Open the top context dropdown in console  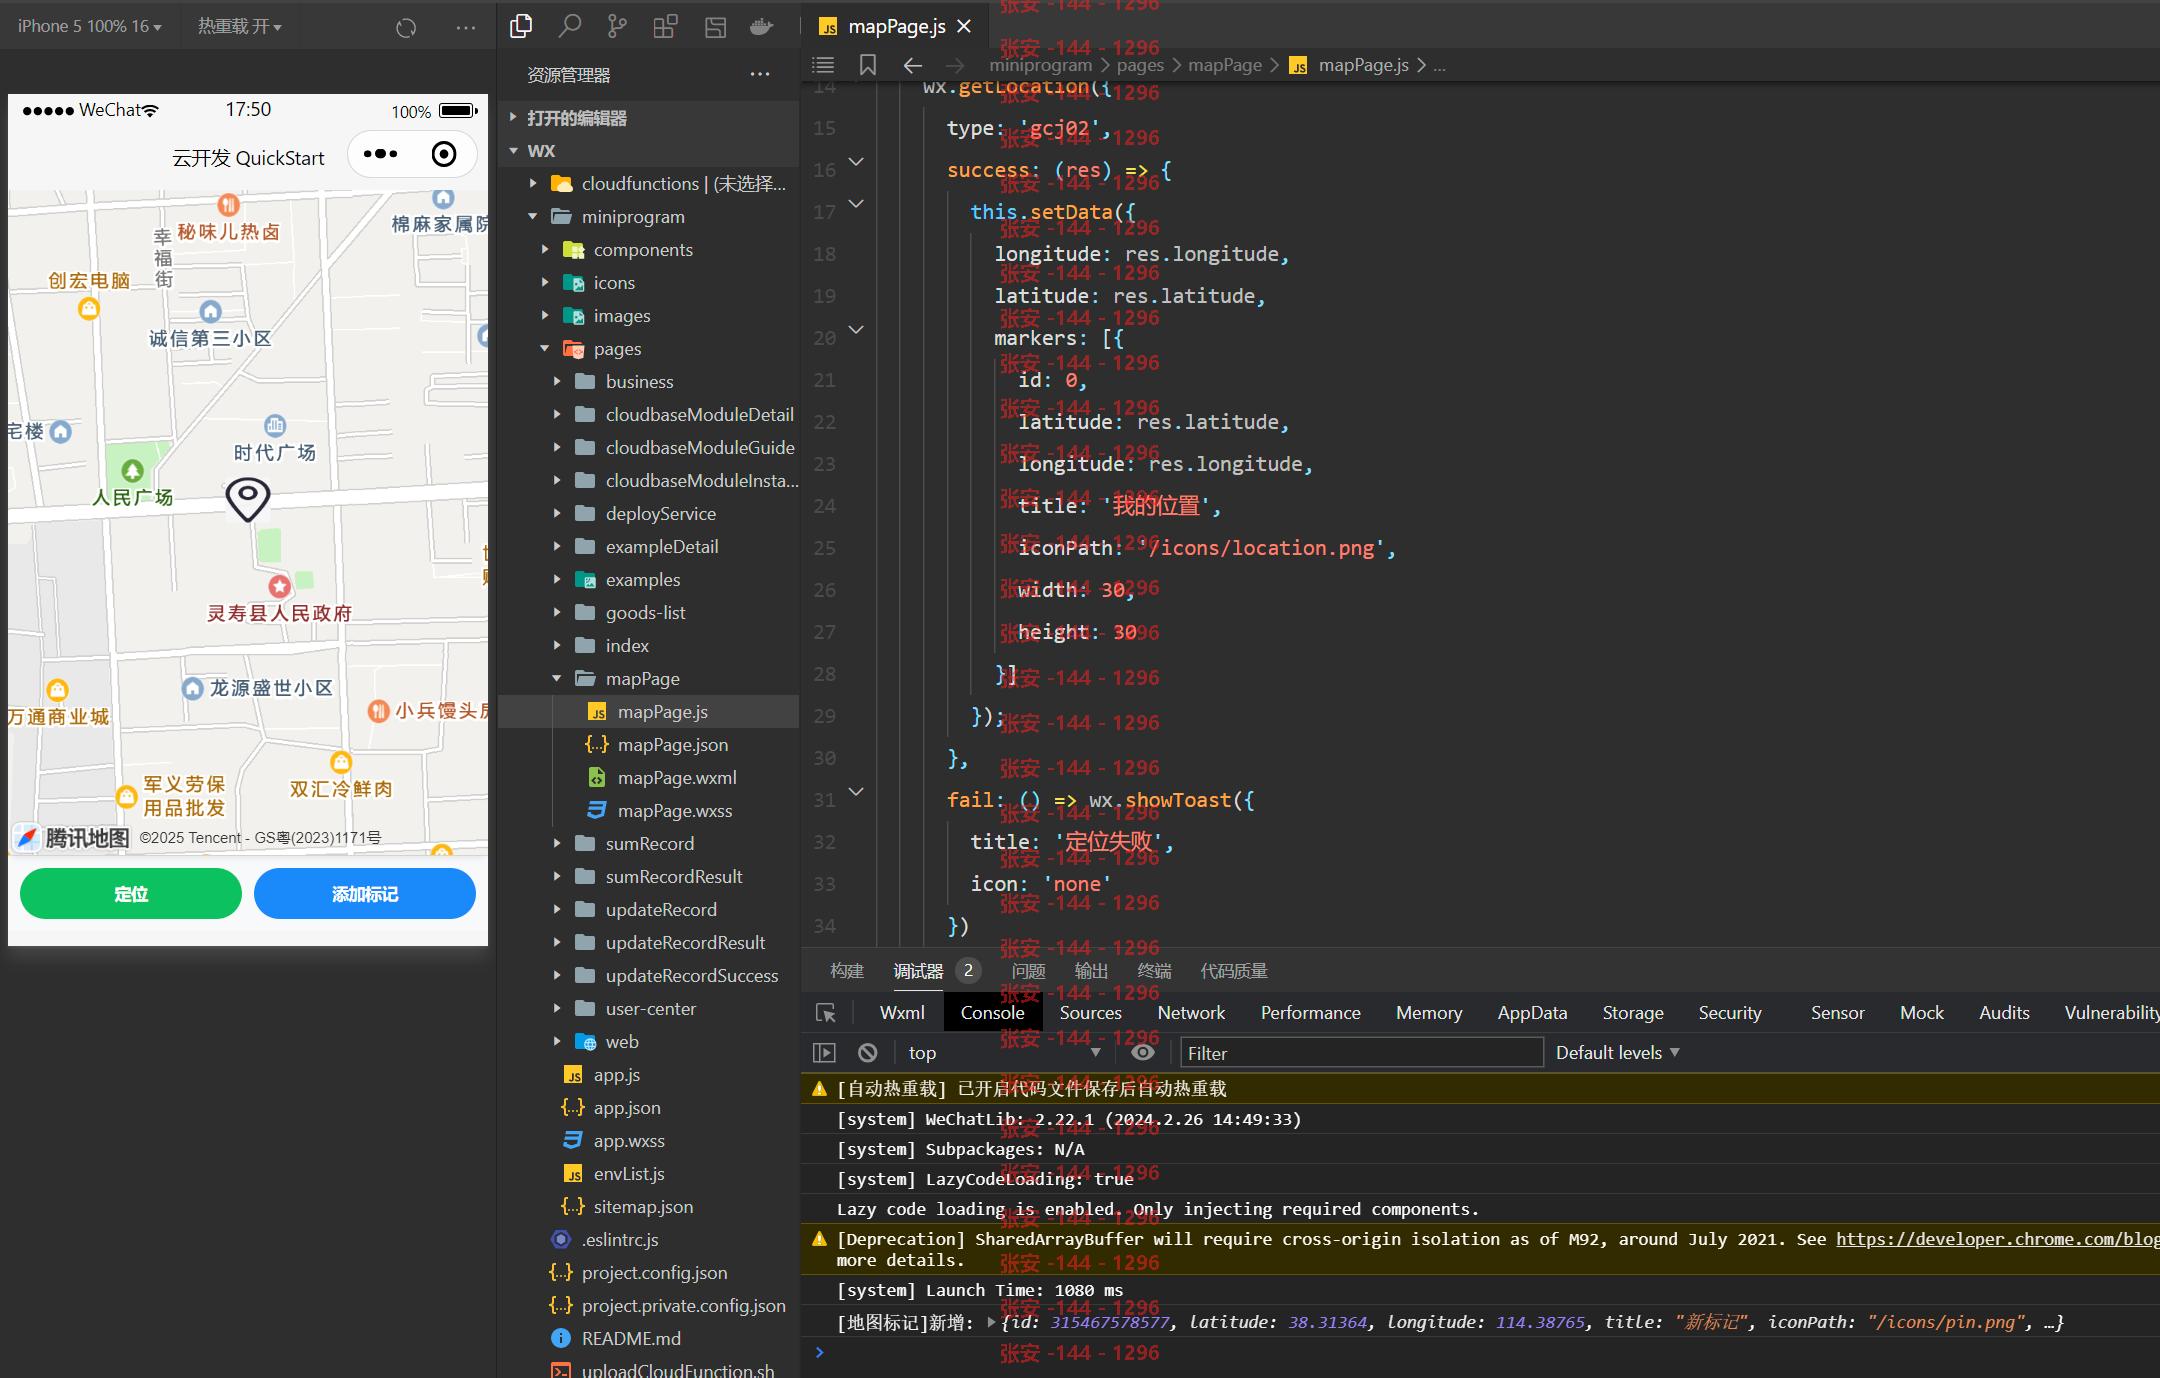[1003, 1052]
